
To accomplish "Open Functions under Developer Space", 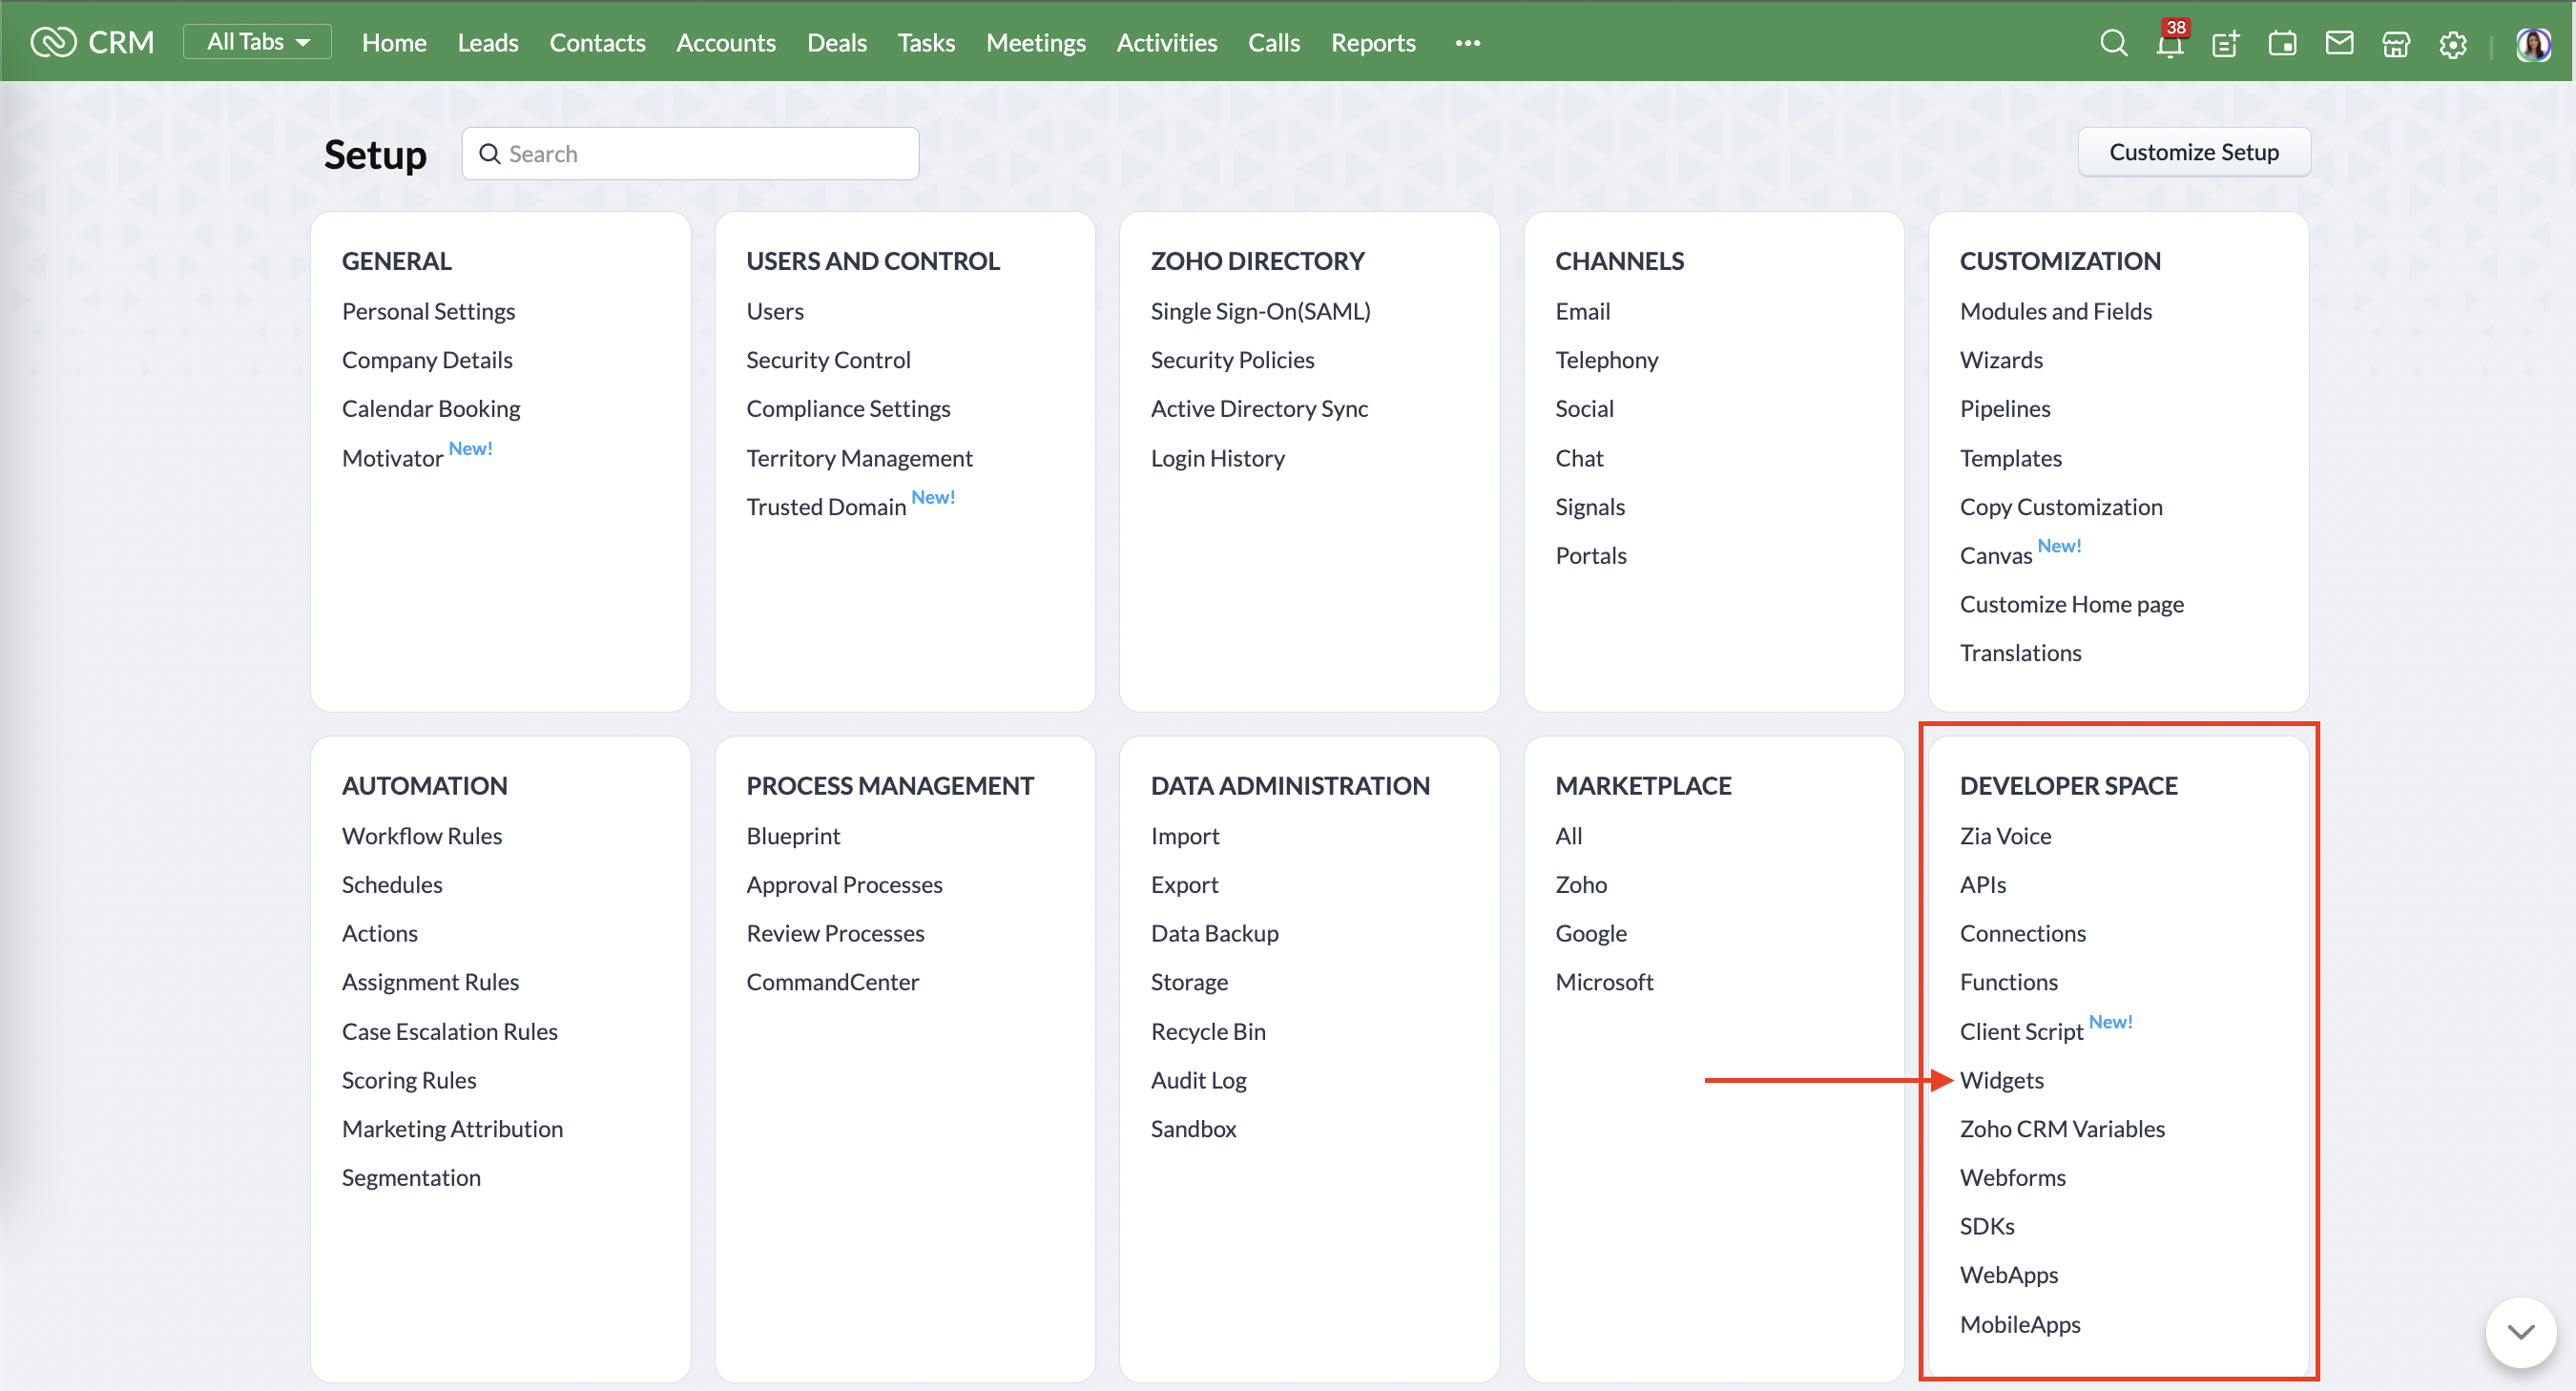I will [x=2008, y=982].
